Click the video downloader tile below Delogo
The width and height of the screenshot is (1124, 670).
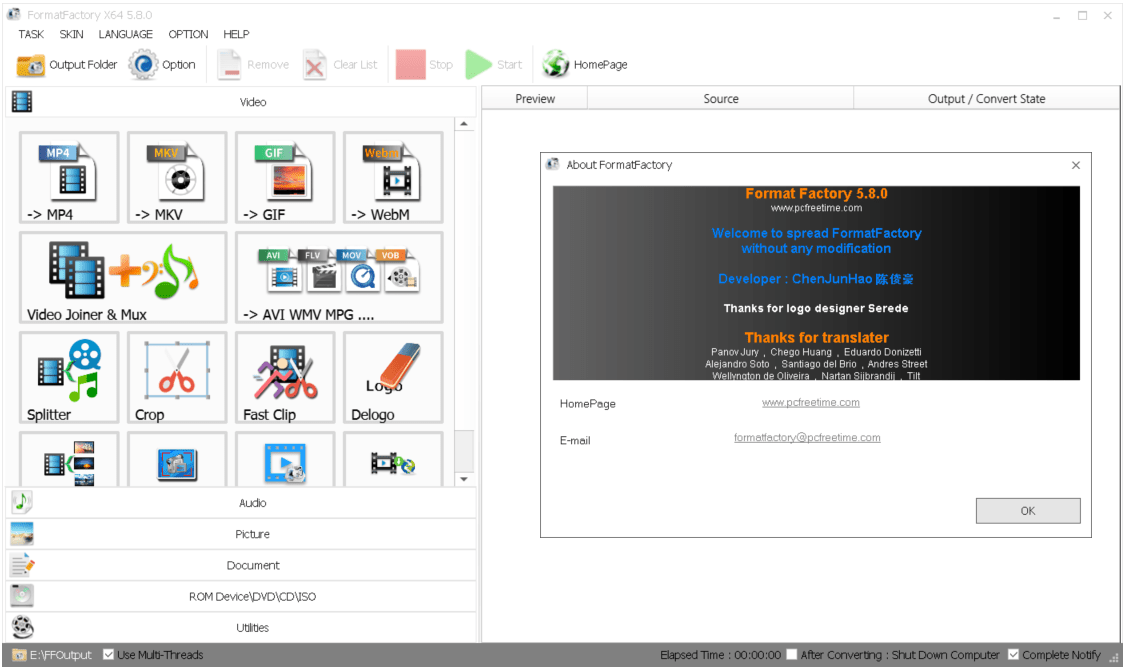pos(393,459)
